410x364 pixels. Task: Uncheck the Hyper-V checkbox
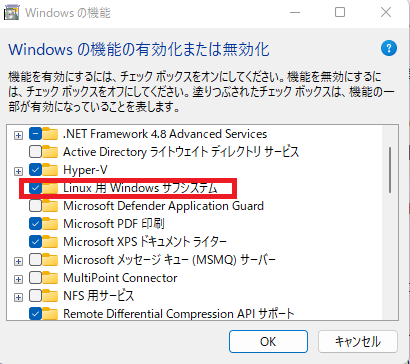point(35,170)
